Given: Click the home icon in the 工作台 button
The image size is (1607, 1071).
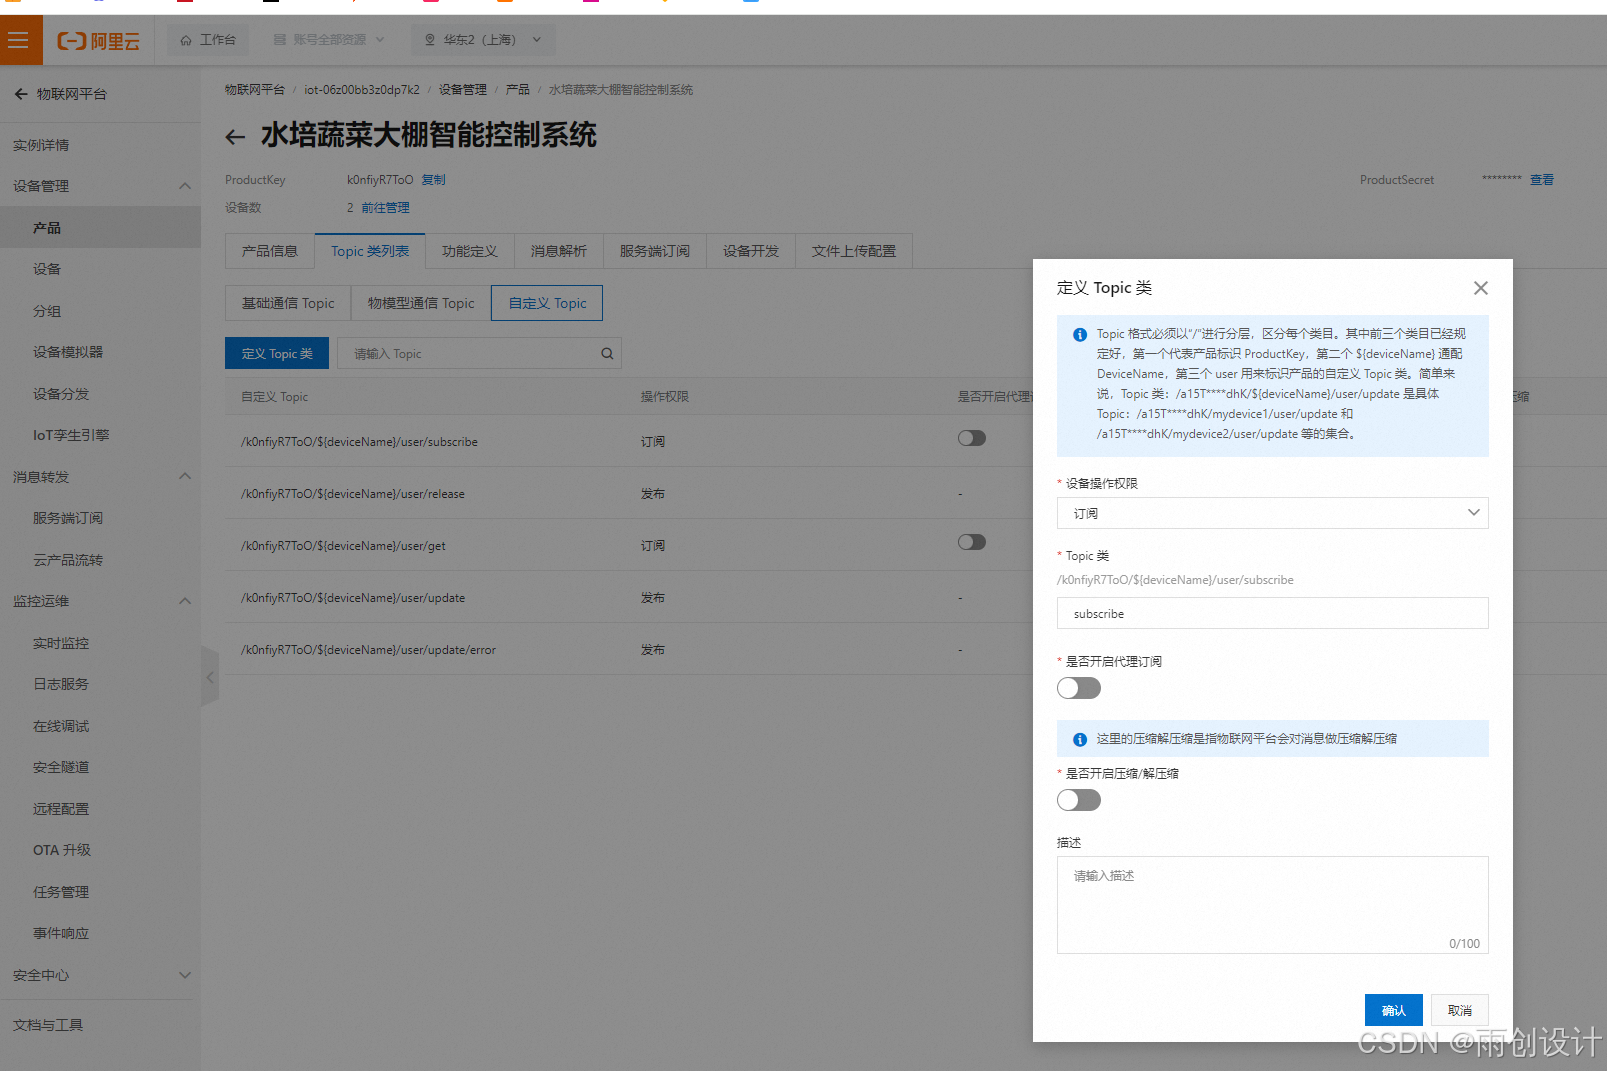Looking at the screenshot, I should pos(186,41).
